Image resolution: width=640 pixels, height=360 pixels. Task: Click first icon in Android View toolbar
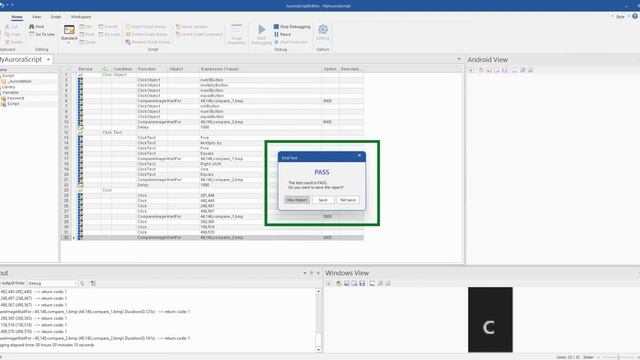click(471, 70)
